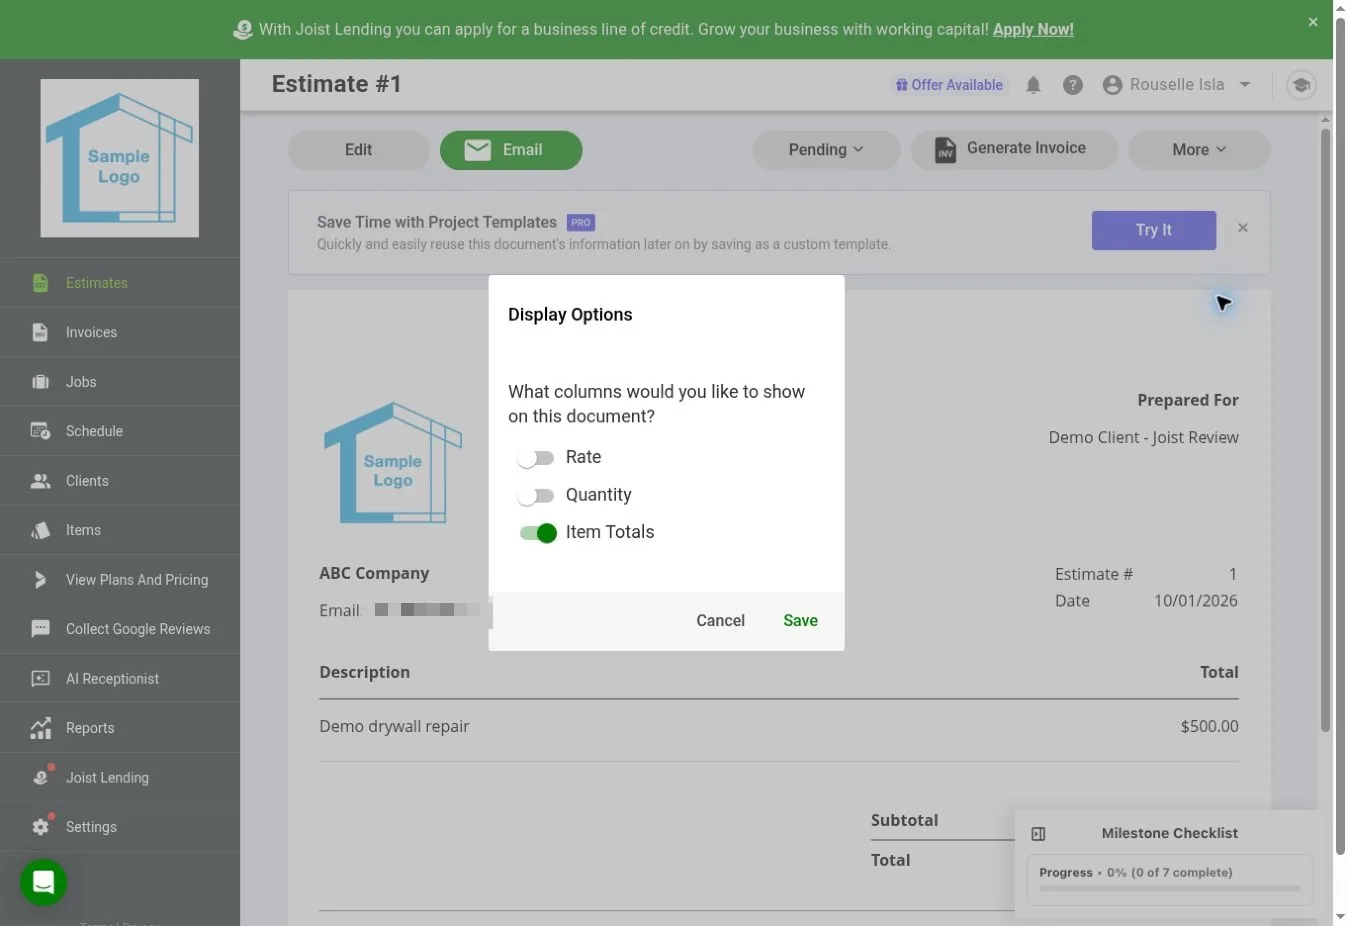
Task: Open the Rouselle Isla account menu
Action: pos(1177,85)
